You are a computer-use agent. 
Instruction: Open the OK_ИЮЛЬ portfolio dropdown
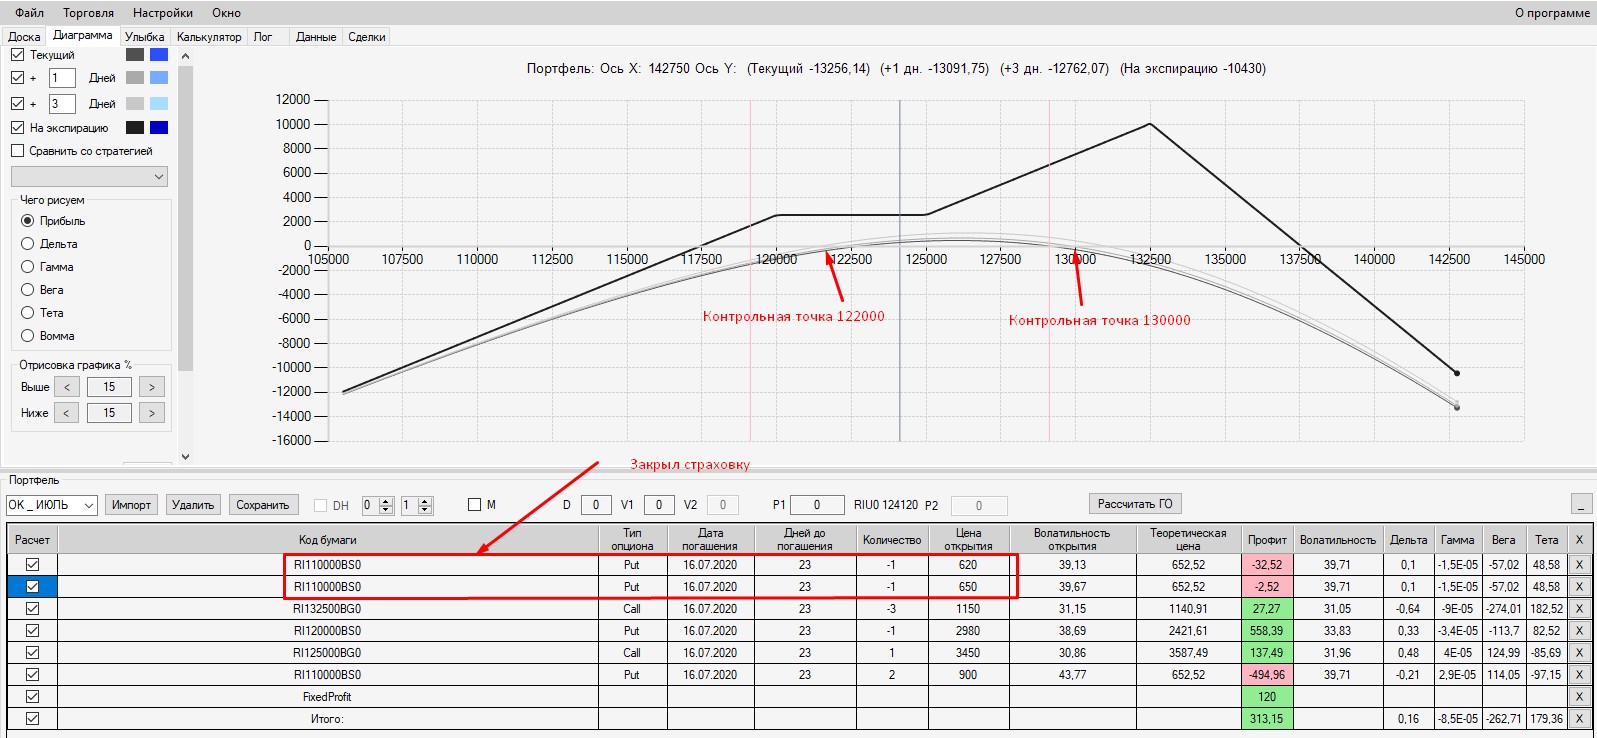click(x=52, y=505)
